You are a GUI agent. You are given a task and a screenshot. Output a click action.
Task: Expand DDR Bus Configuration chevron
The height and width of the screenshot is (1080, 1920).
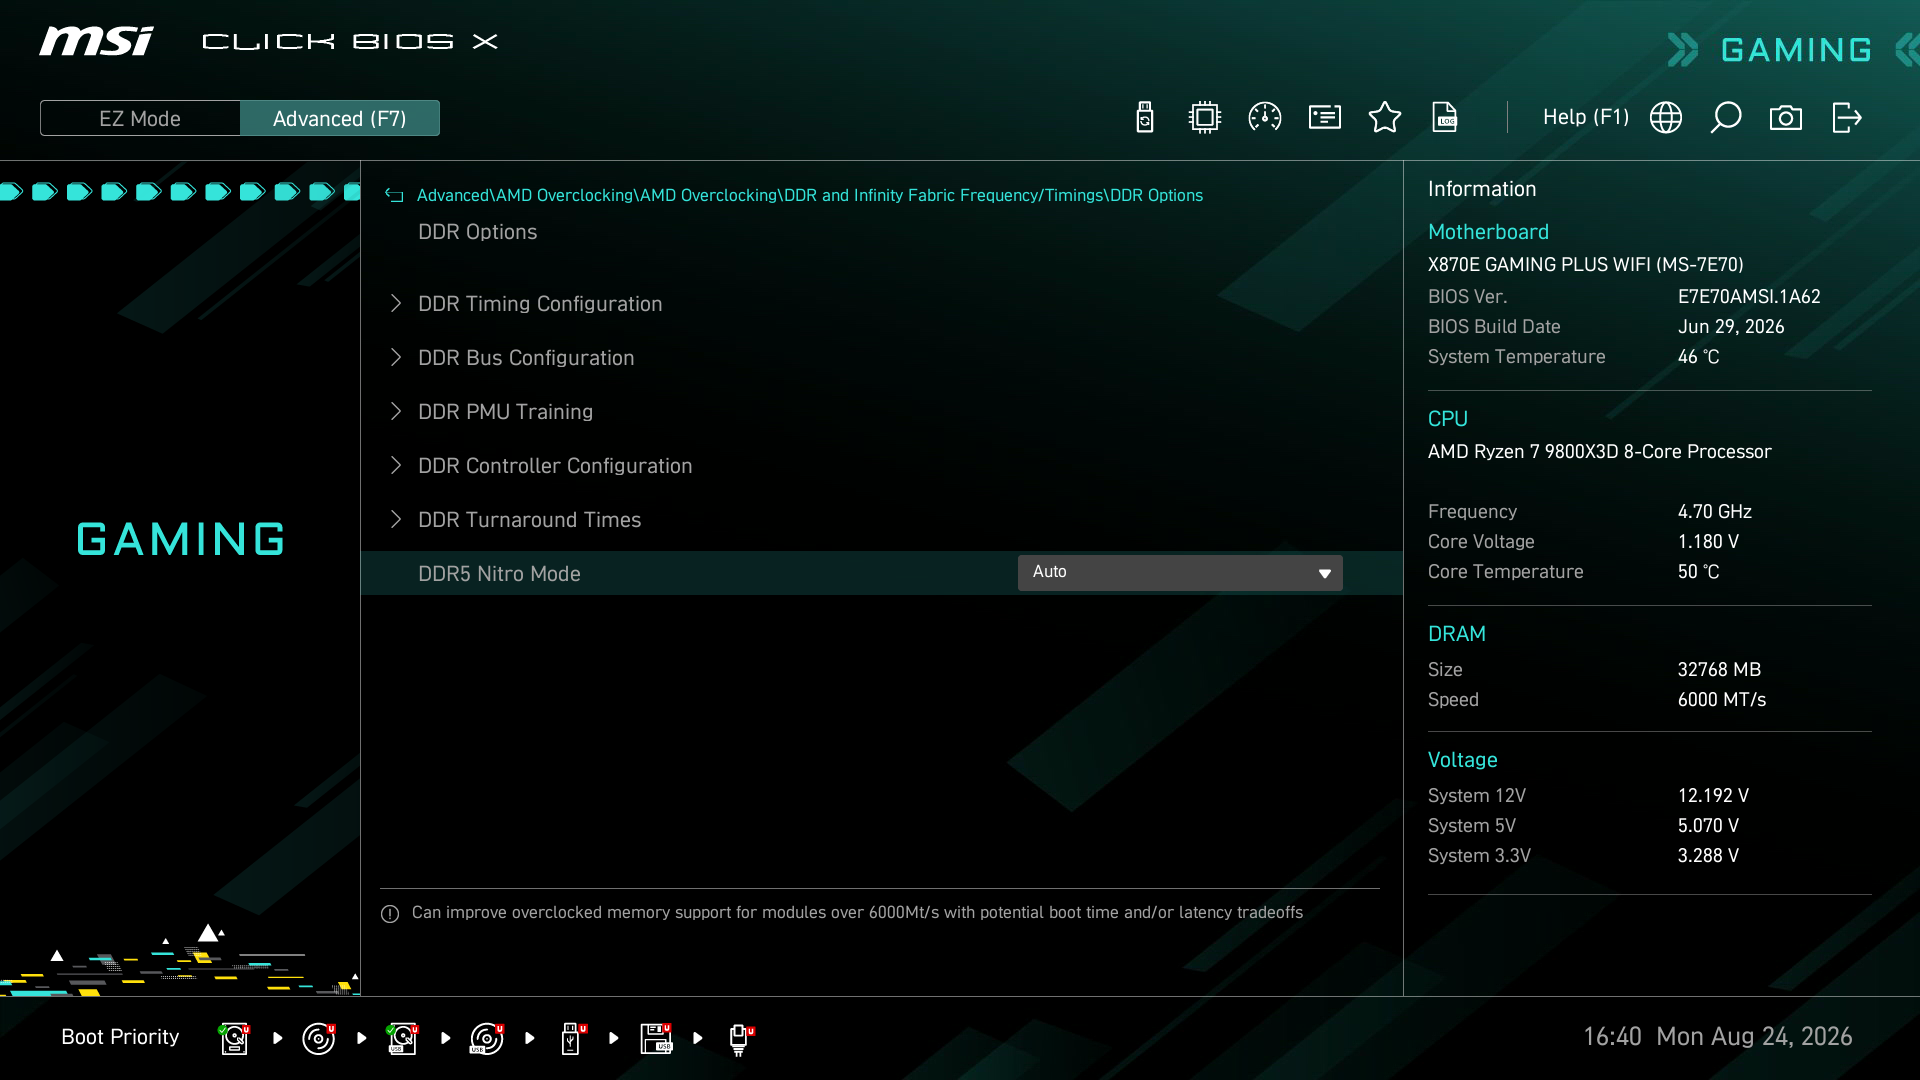coord(396,357)
